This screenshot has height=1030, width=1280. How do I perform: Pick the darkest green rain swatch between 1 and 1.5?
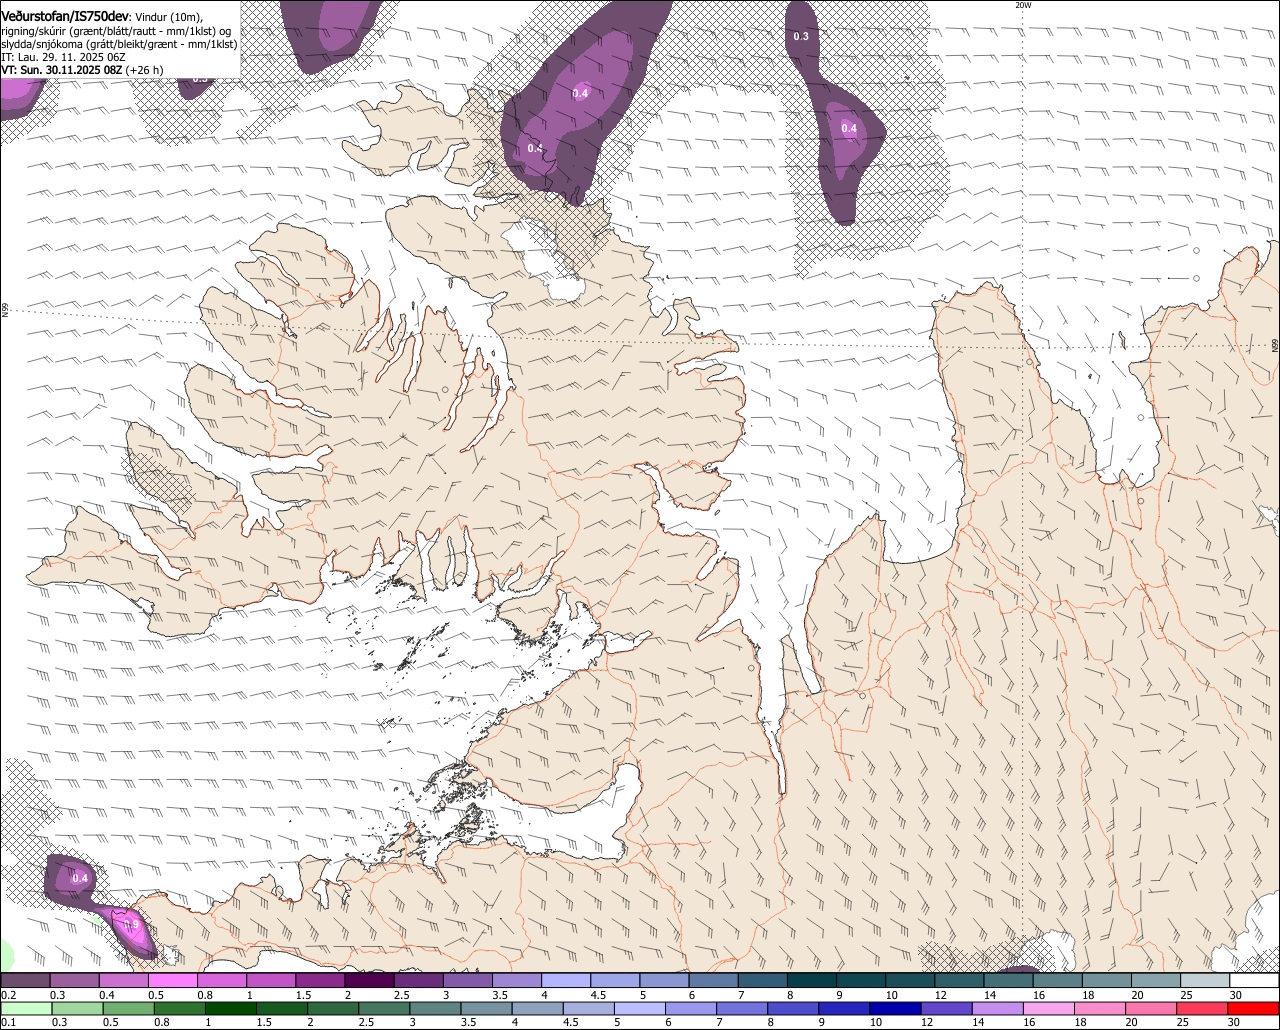click(x=231, y=1009)
